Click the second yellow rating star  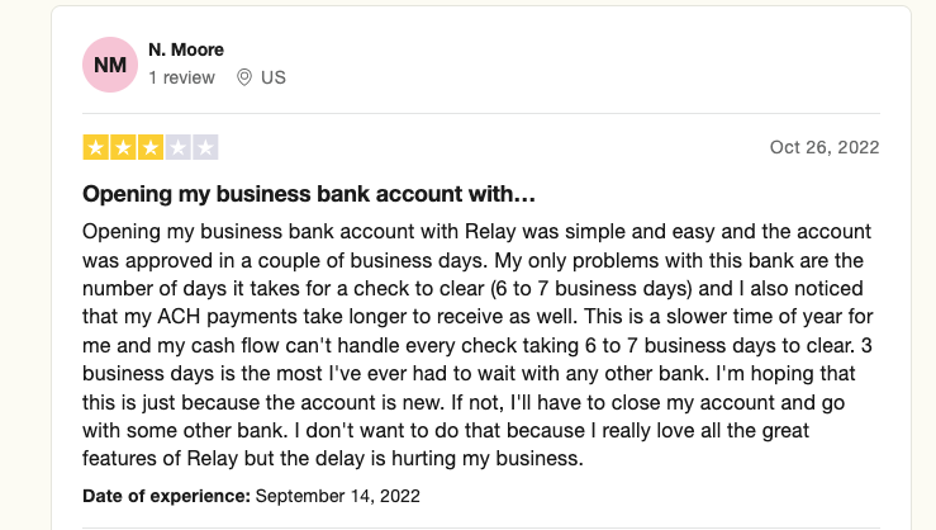tap(123, 147)
